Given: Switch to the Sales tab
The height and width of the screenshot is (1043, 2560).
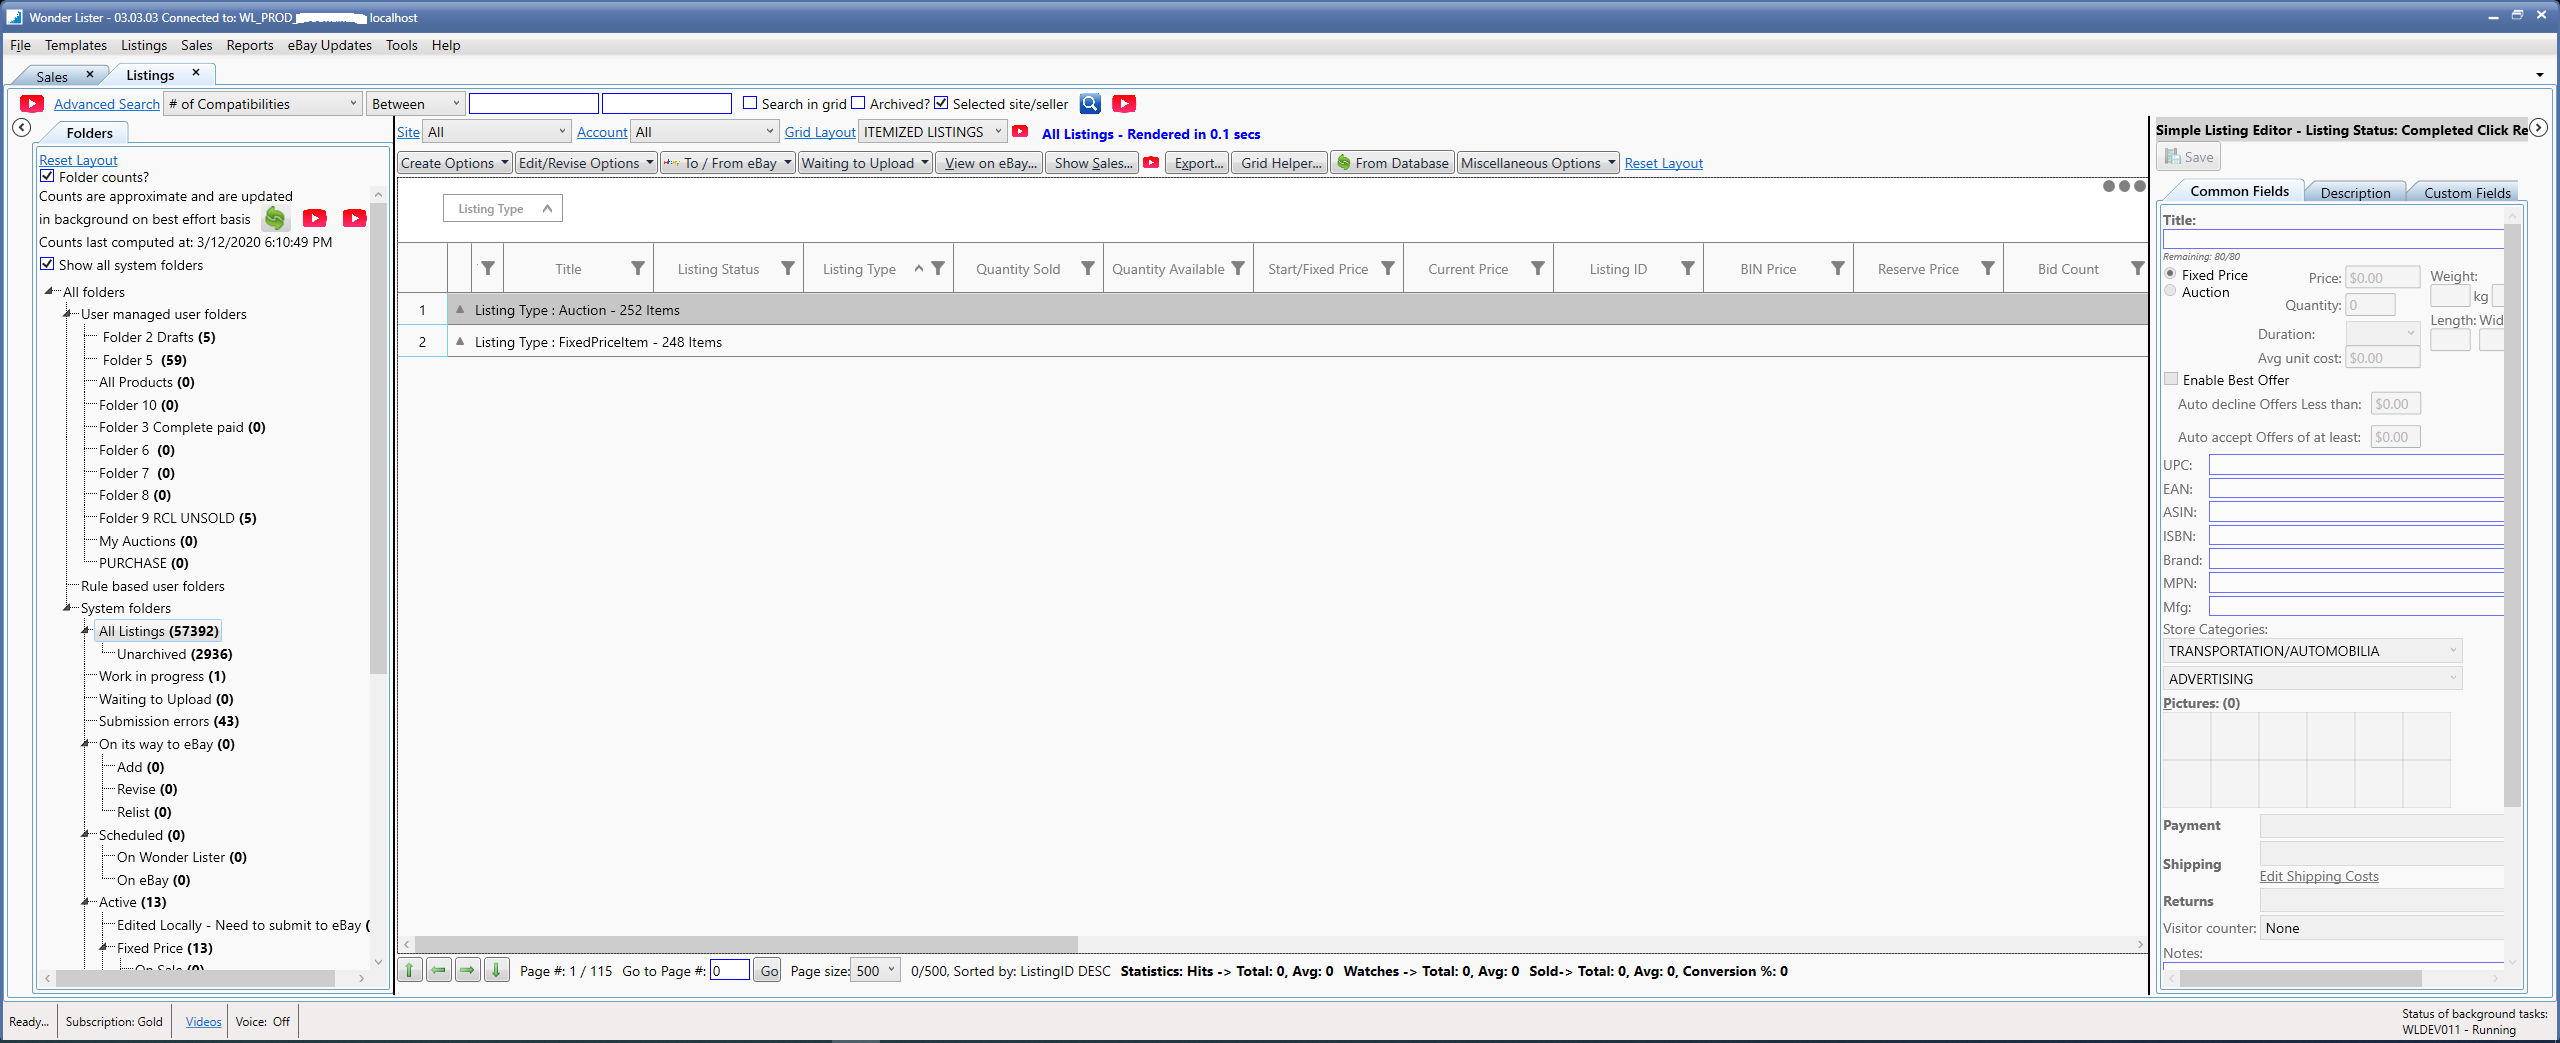Looking at the screenshot, I should (52, 76).
